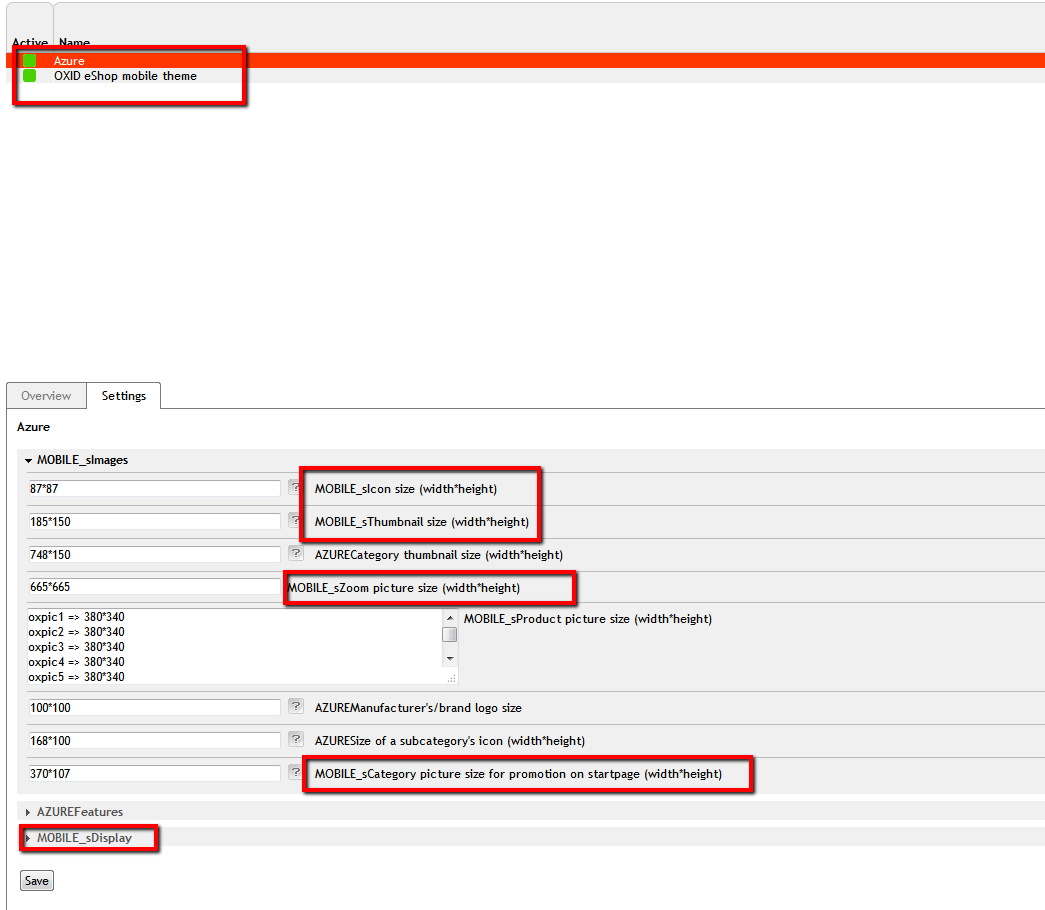The height and width of the screenshot is (910, 1045).
Task: Switch to the Overview tab
Action: point(46,396)
